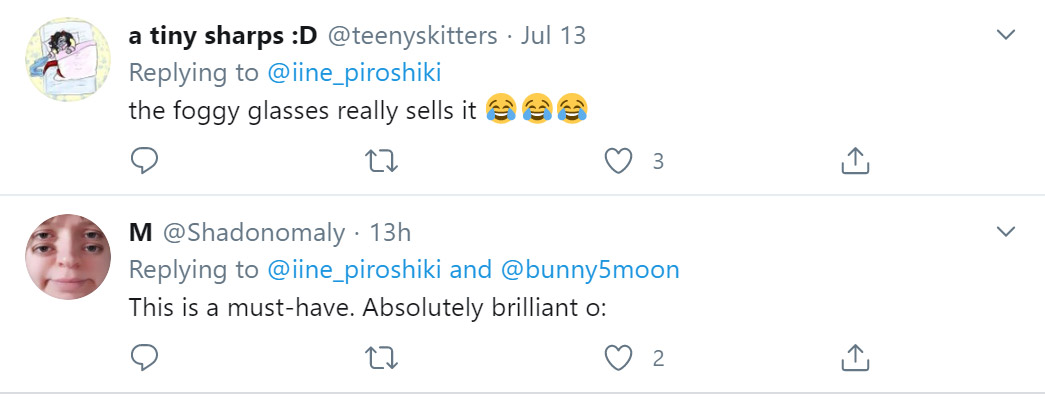Open the @Shadonomaly handle
The height and width of the screenshot is (399, 1045).
[x=254, y=233]
